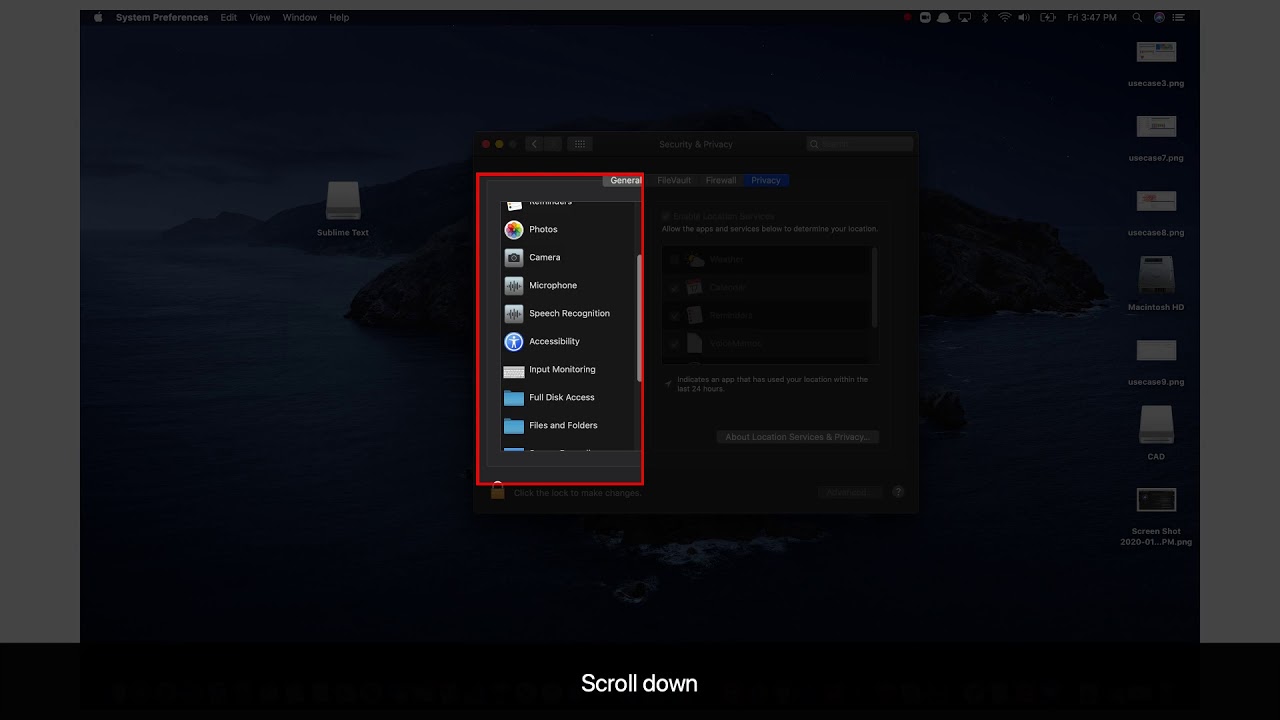
Task: Open the volume menu bar icon
Action: [1025, 17]
